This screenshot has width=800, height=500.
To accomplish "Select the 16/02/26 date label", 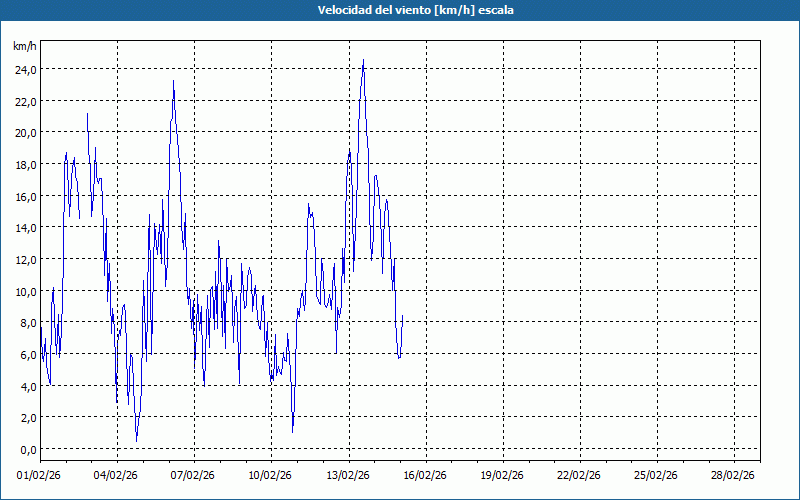I will pos(425,476).
